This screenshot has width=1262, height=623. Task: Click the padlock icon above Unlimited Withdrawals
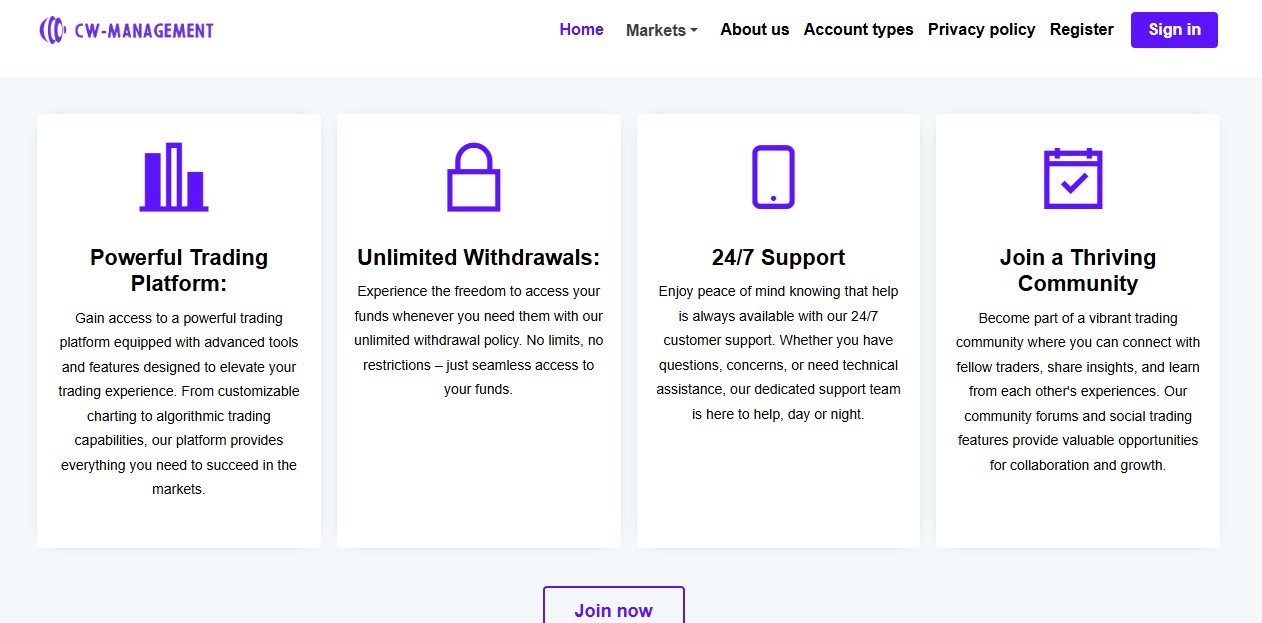(x=475, y=178)
